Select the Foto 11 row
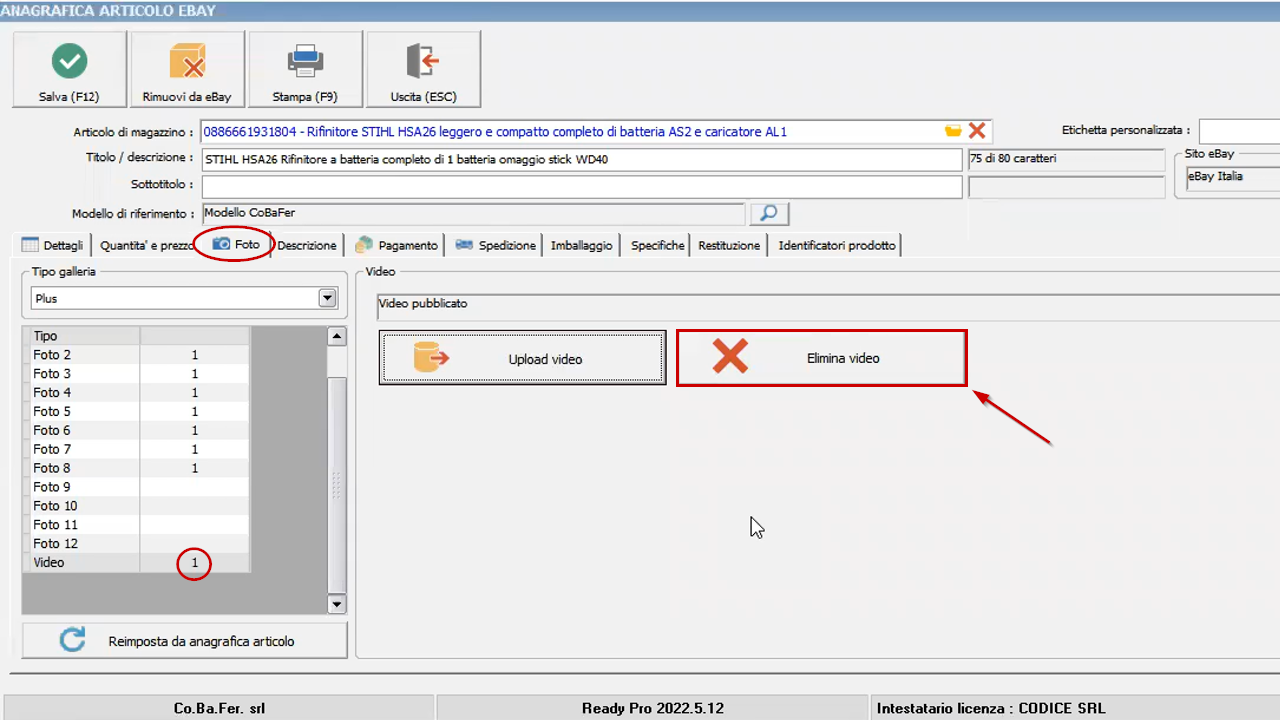This screenshot has width=1280, height=720. pos(136,525)
